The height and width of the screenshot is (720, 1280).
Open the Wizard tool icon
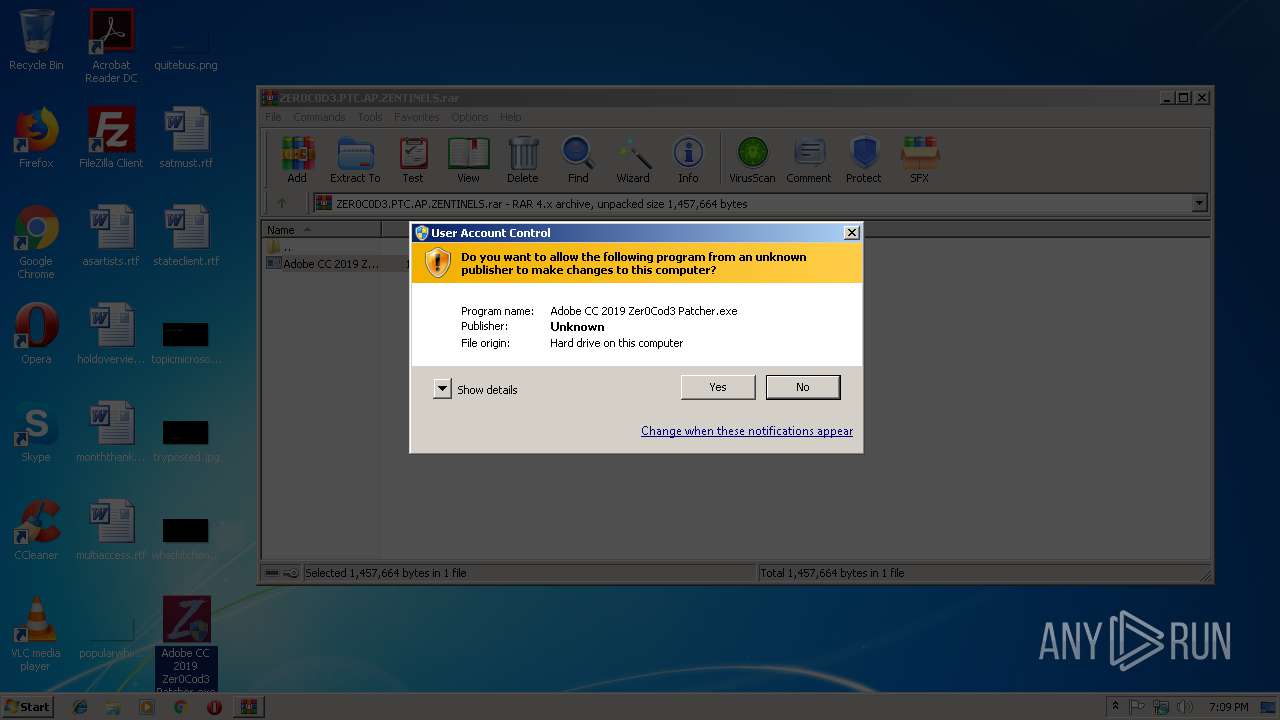tap(632, 160)
